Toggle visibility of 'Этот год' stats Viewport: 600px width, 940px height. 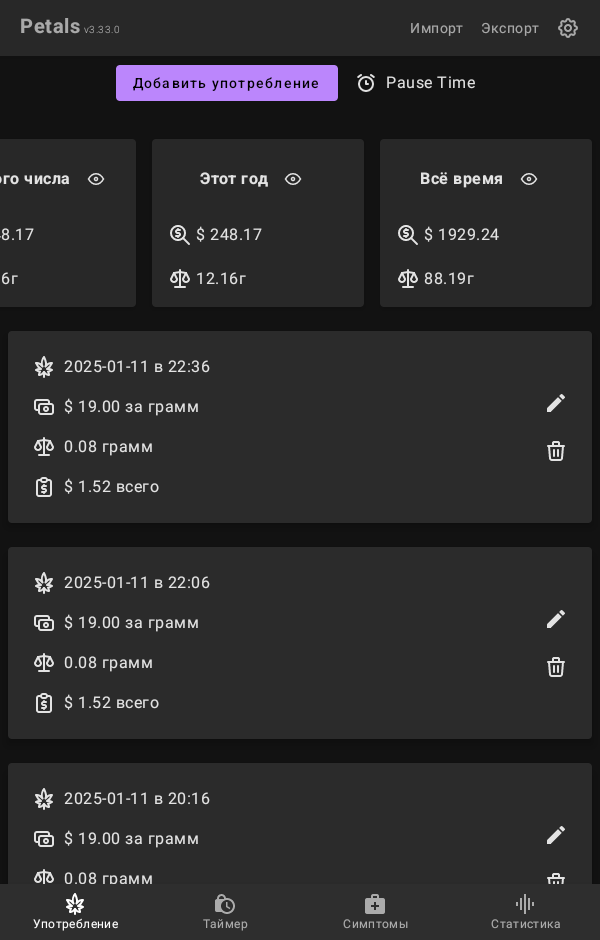(x=293, y=179)
